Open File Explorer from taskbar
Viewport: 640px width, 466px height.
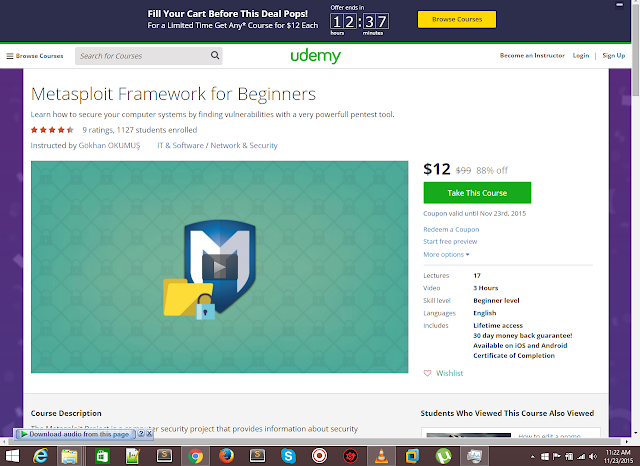69,456
